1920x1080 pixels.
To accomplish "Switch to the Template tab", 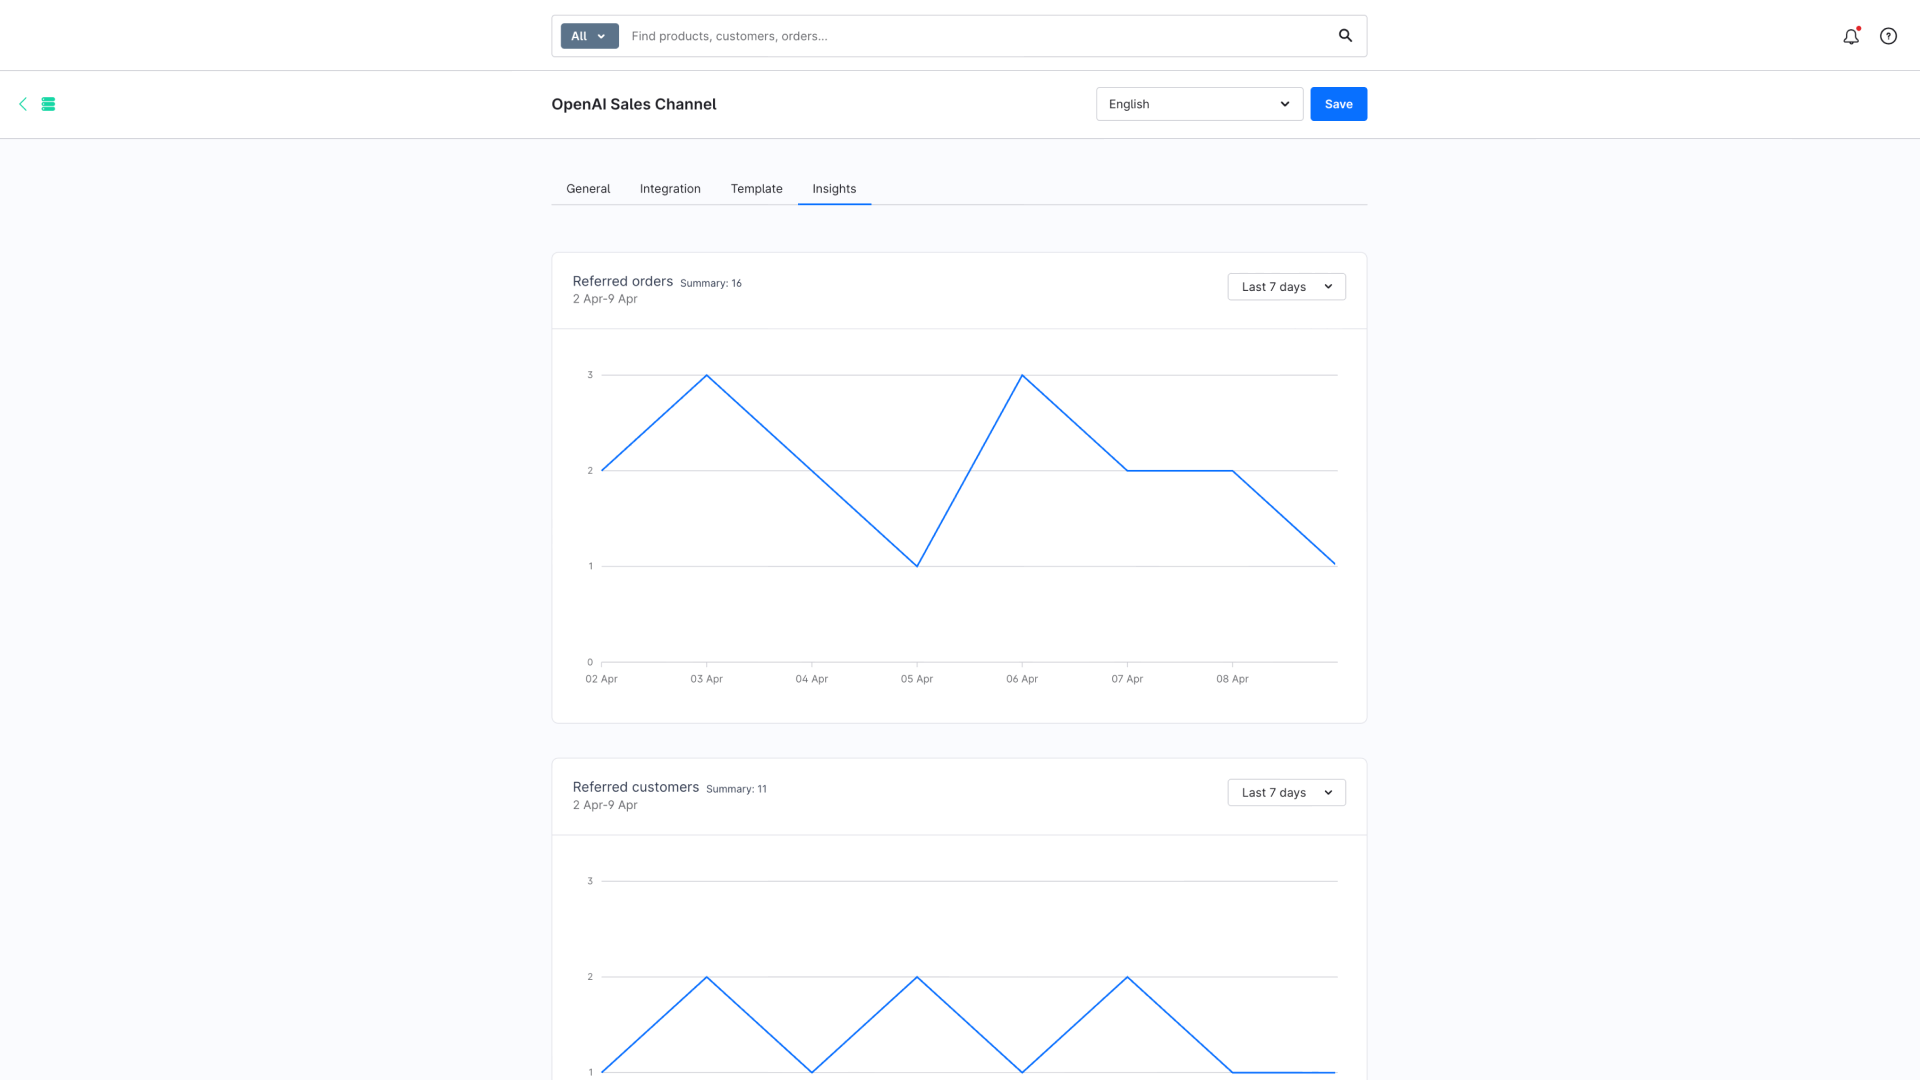I will [x=756, y=189].
